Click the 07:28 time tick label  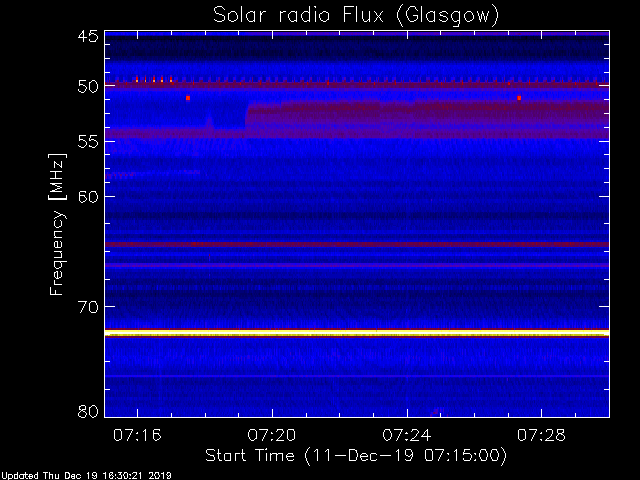coord(541,435)
